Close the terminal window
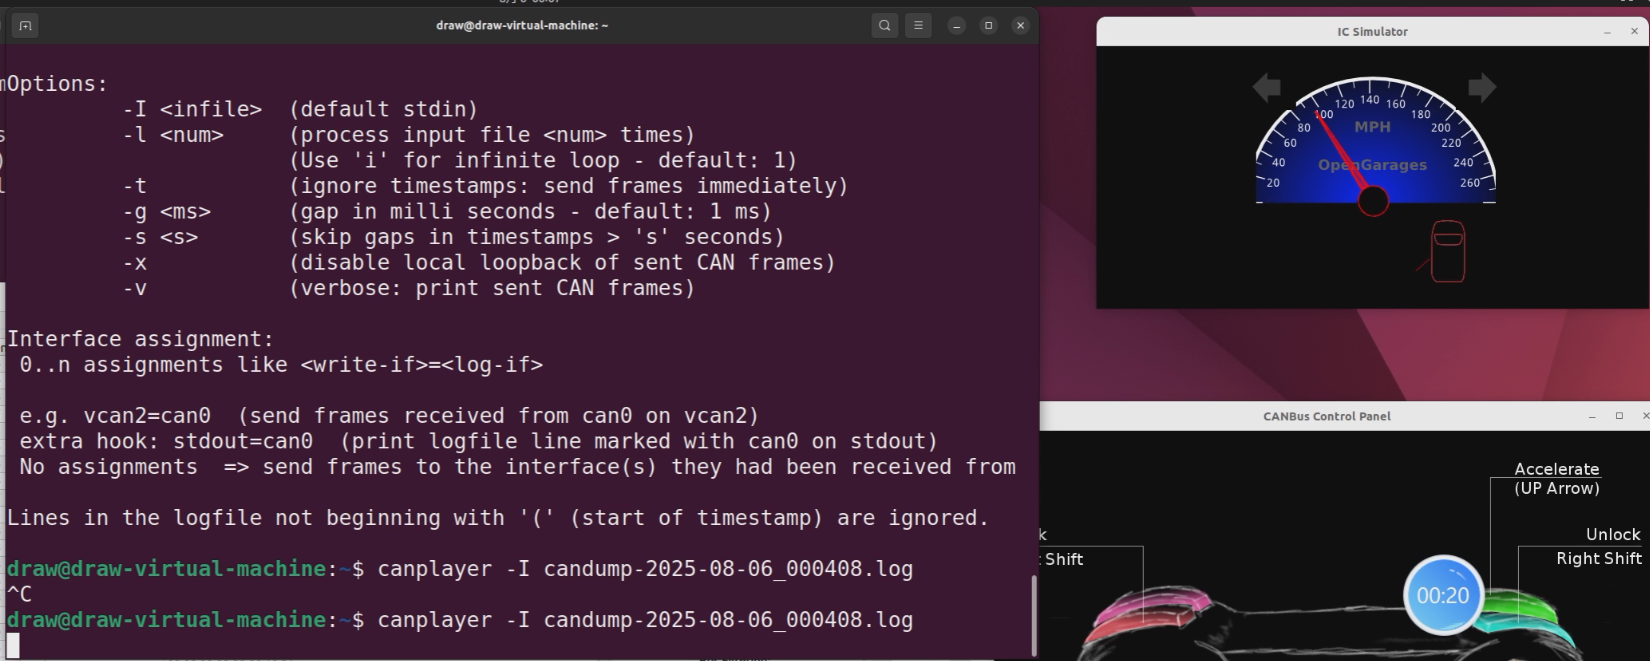 tap(1020, 26)
